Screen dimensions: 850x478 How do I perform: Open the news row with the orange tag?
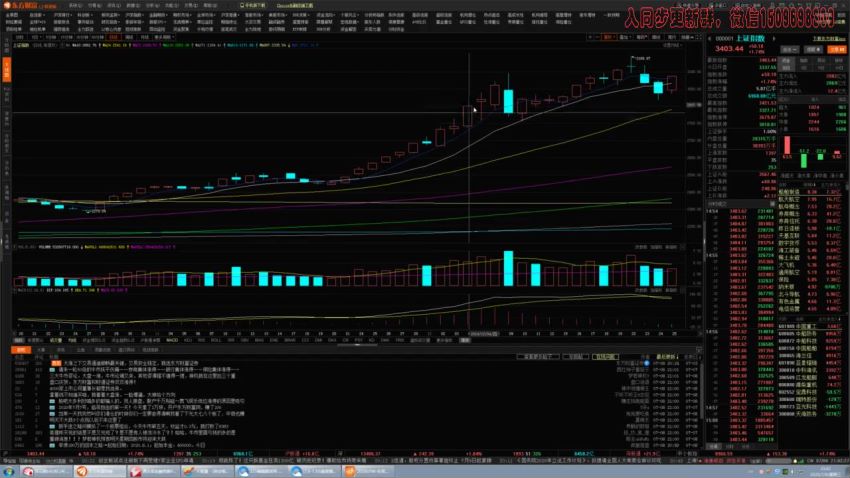(x=125, y=363)
